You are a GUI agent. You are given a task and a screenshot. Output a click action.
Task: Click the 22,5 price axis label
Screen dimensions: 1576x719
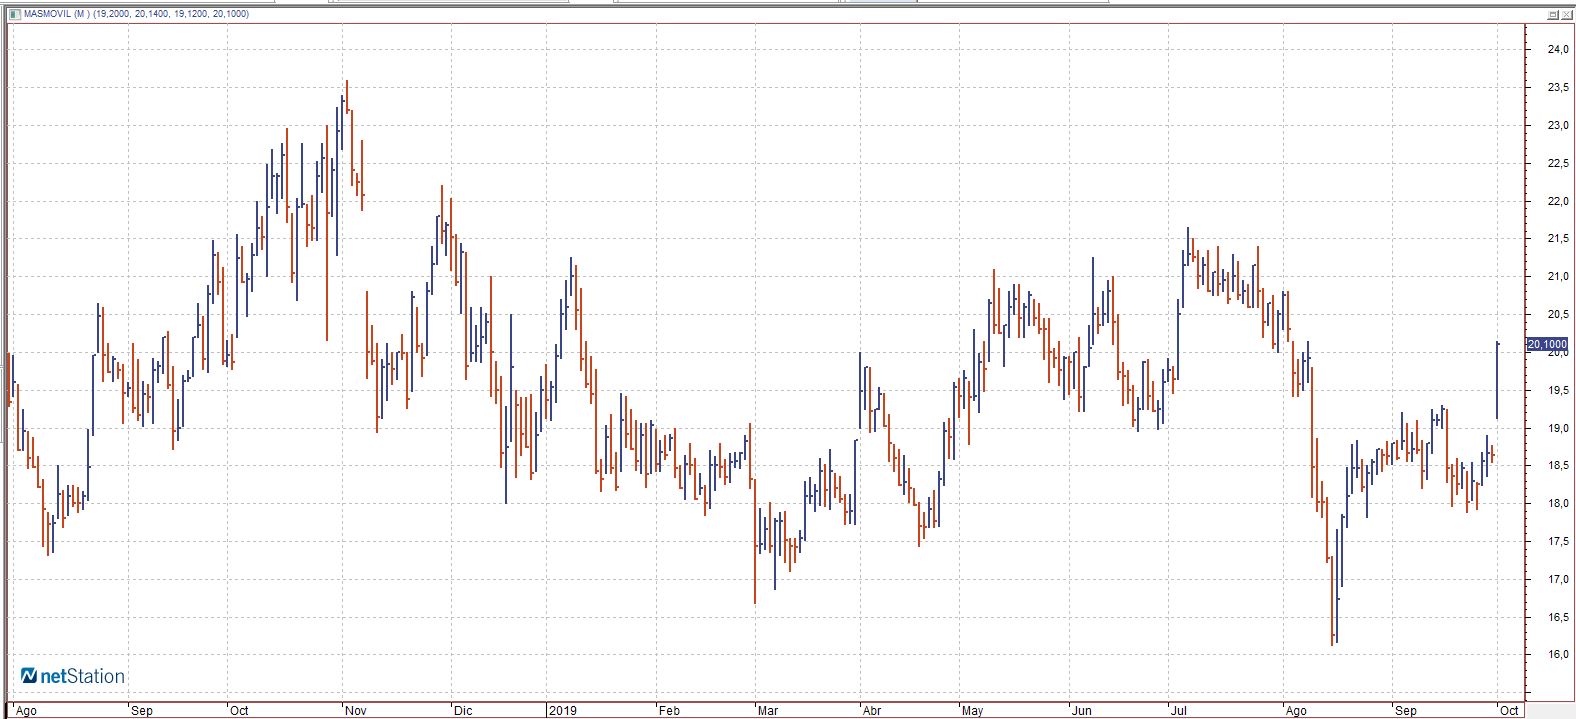[x=1558, y=164]
